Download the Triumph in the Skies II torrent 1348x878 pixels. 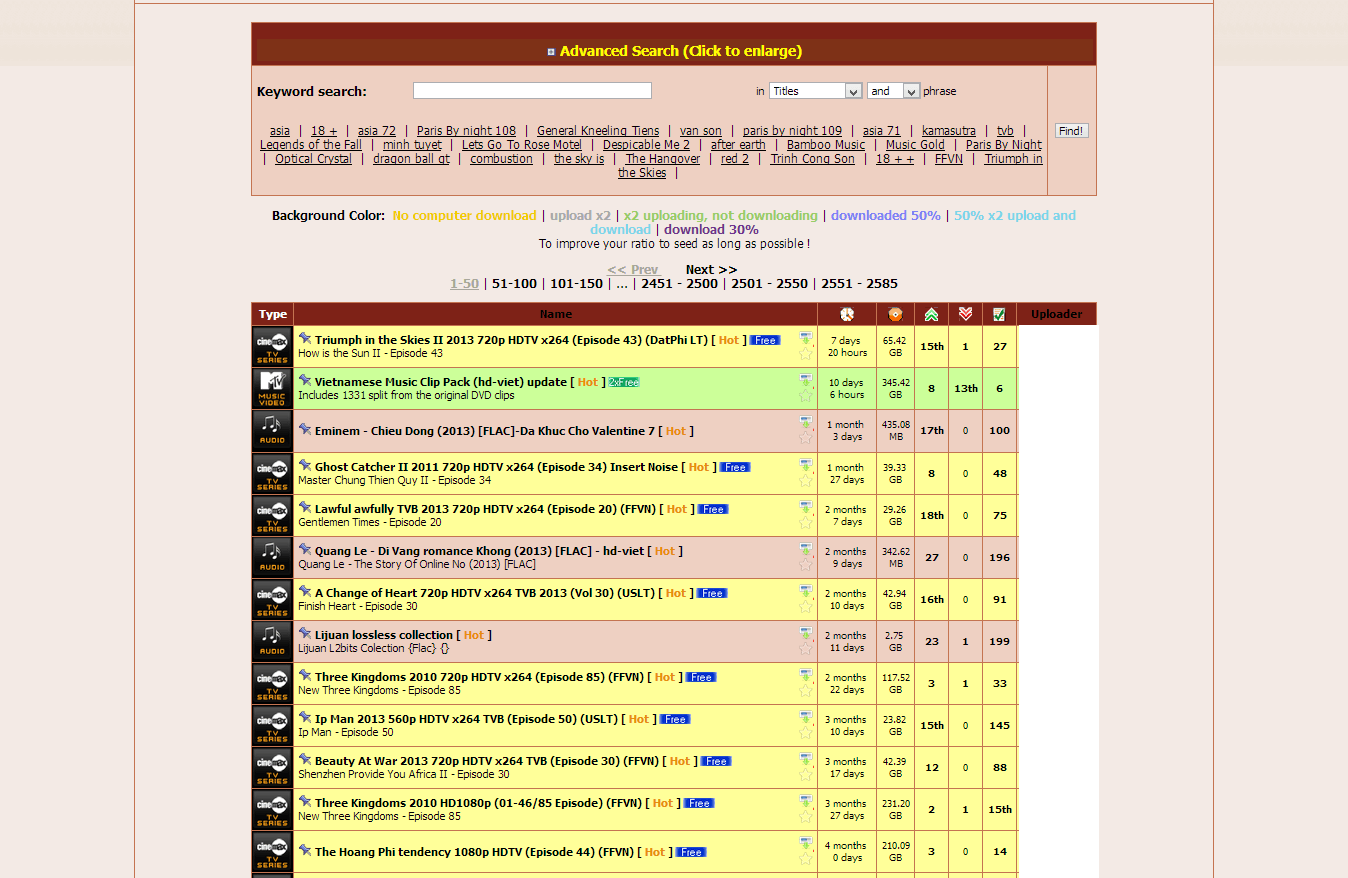pos(806,338)
